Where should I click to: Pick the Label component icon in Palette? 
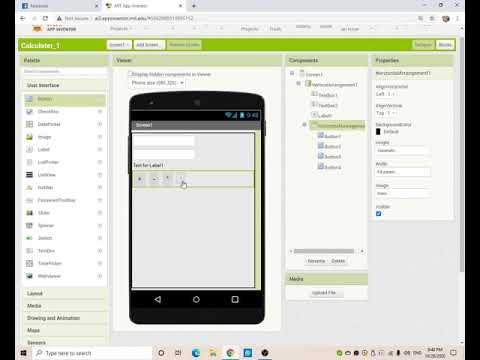click(29, 149)
